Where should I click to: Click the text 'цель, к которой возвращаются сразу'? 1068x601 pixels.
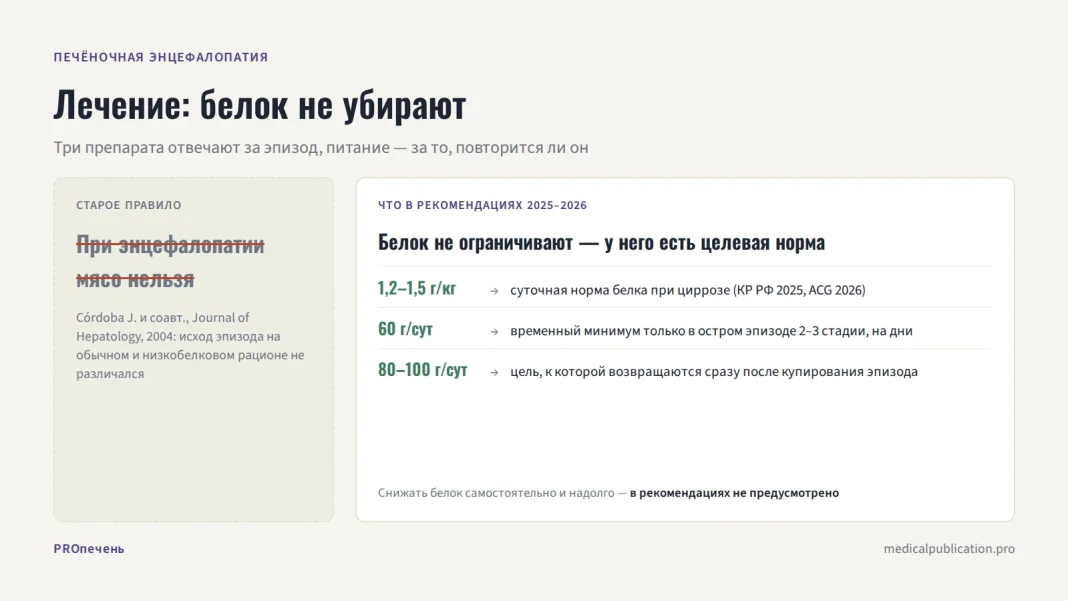click(625, 372)
